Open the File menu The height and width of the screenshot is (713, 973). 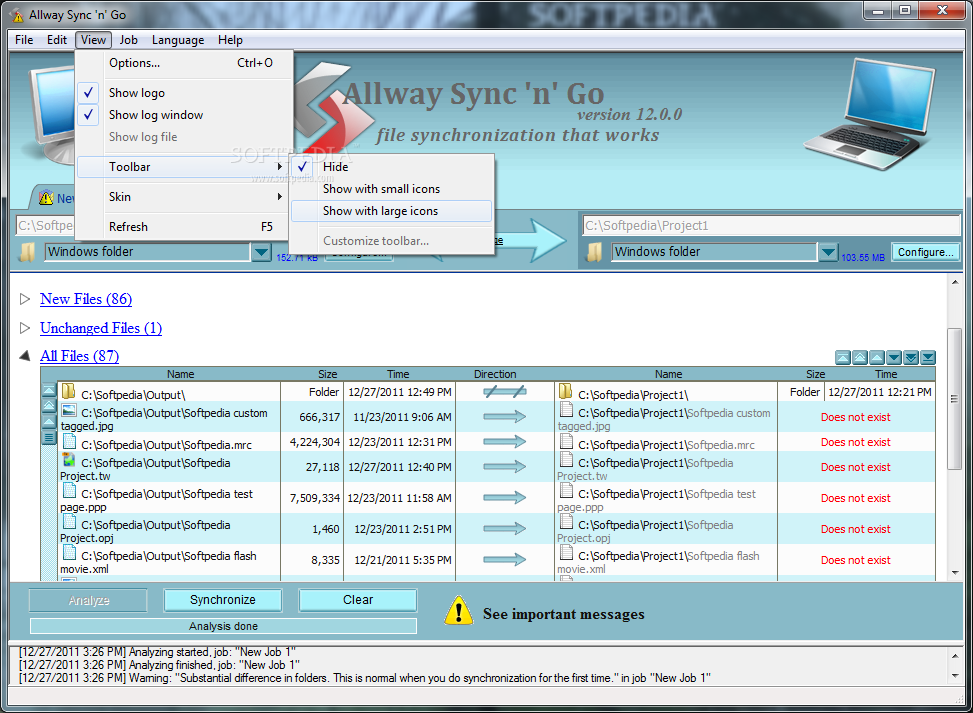24,40
